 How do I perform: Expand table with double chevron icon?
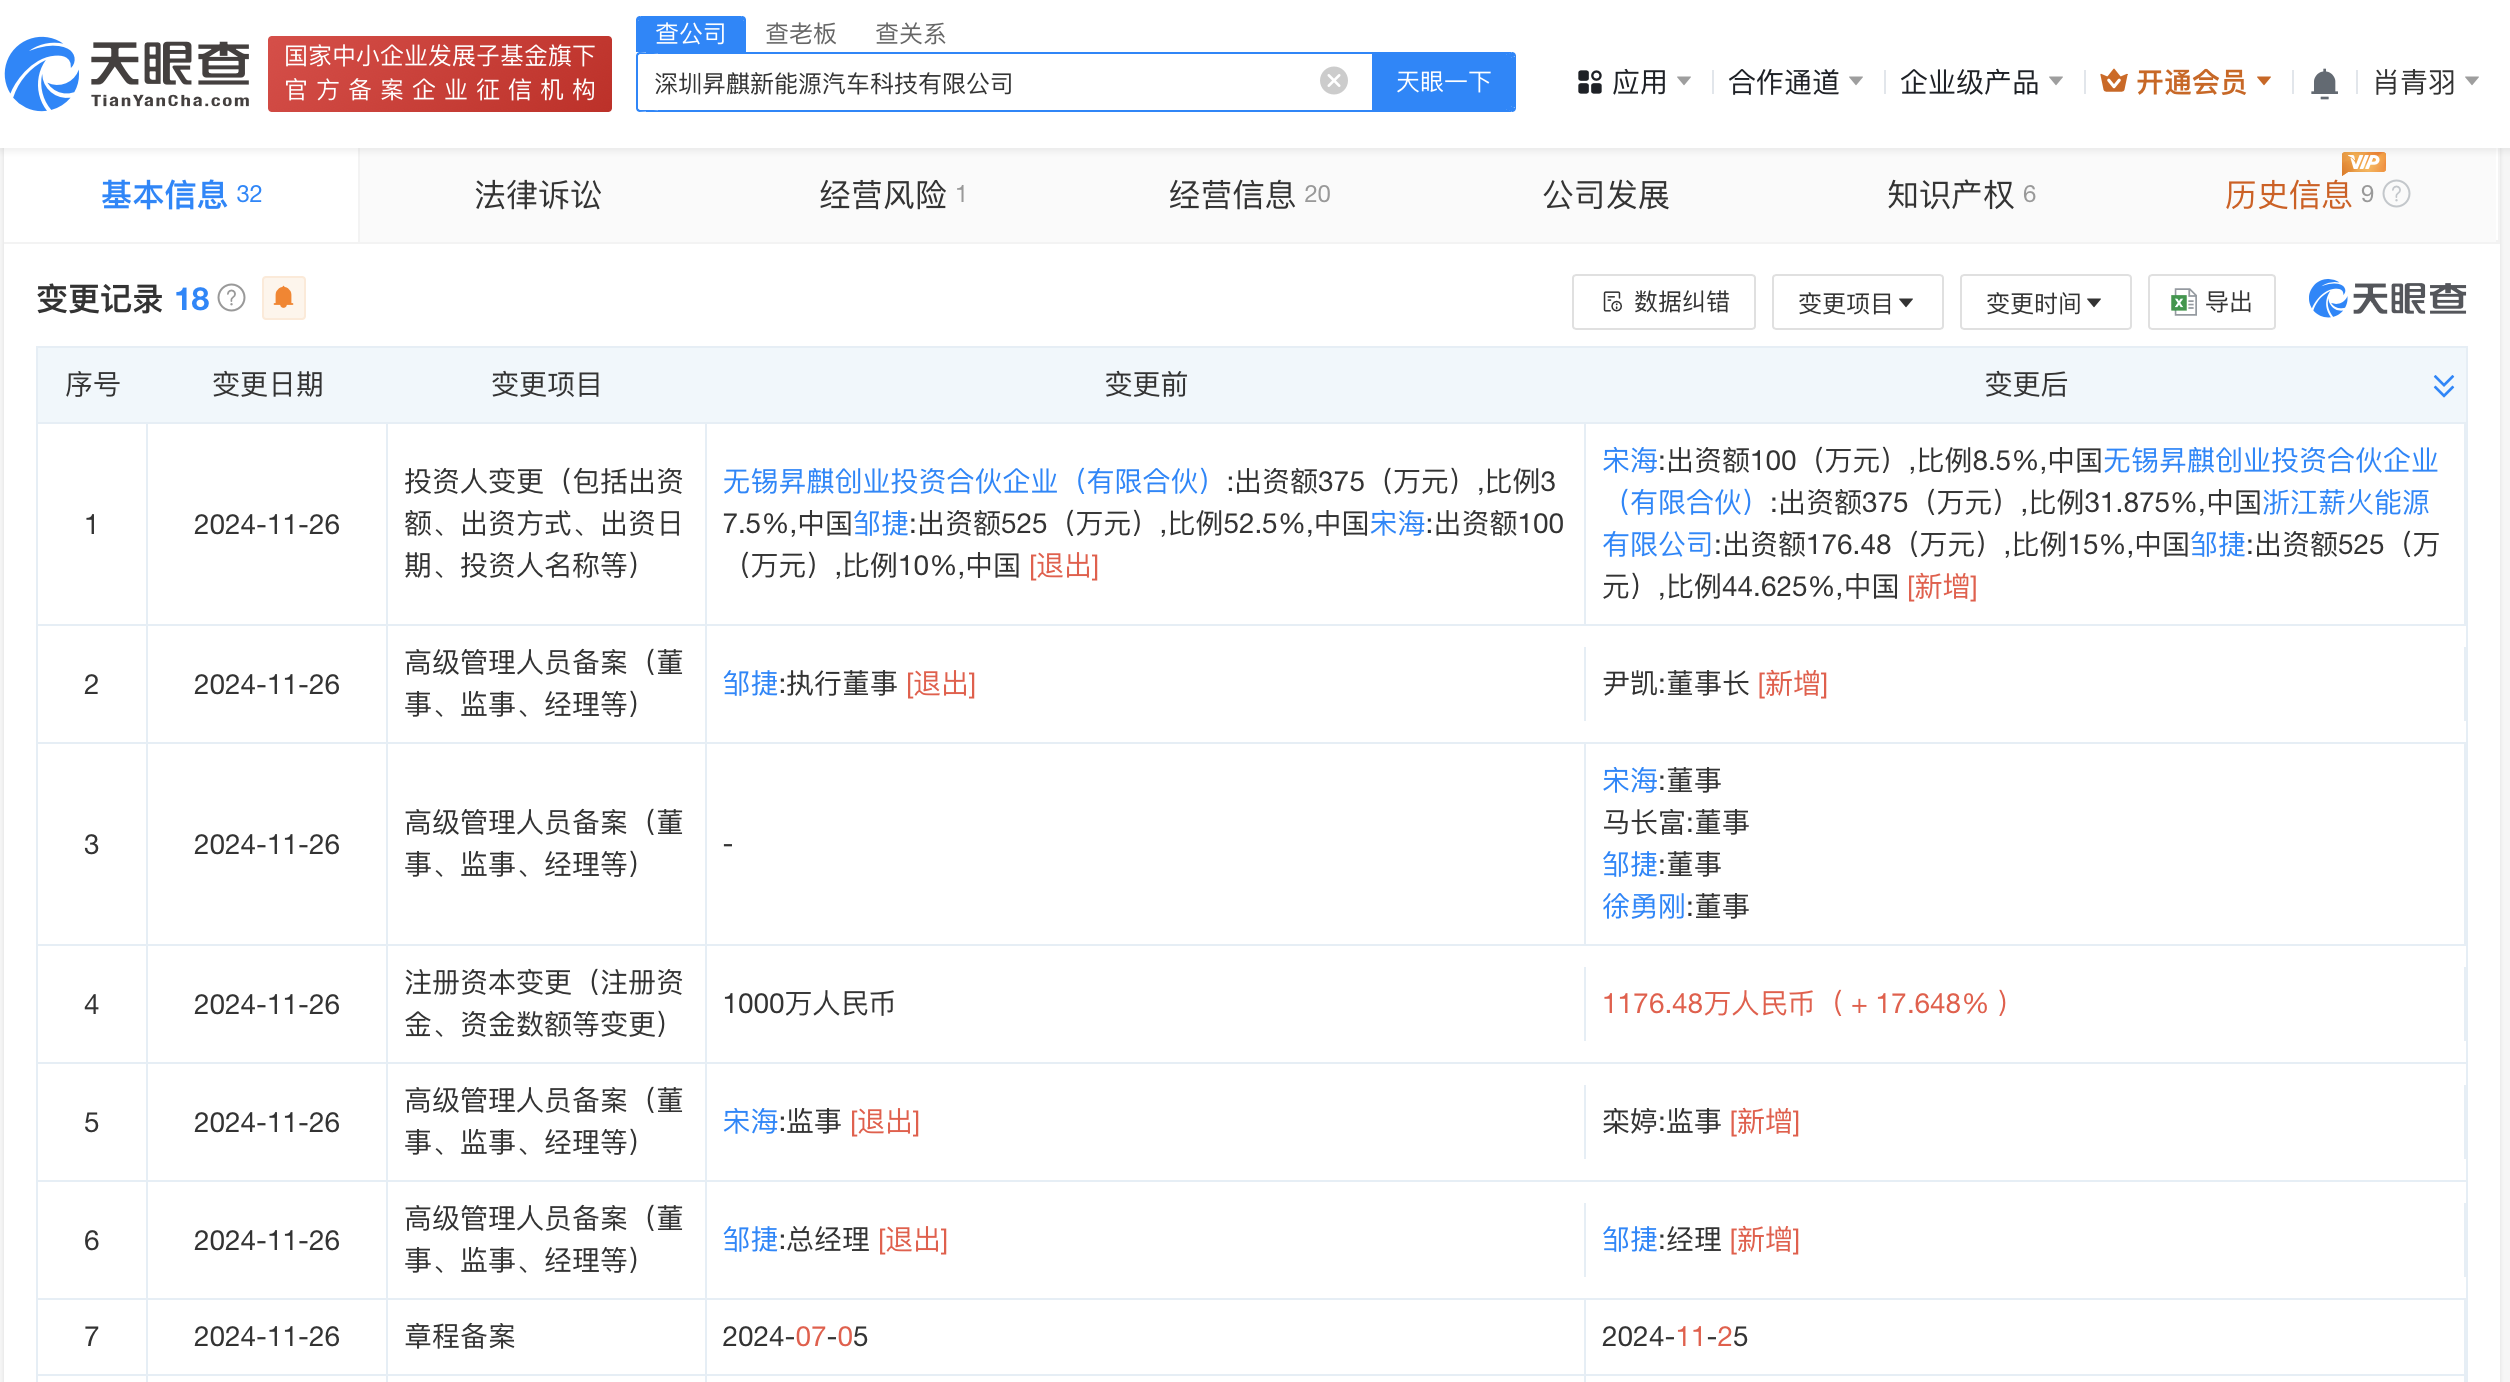point(2443,385)
